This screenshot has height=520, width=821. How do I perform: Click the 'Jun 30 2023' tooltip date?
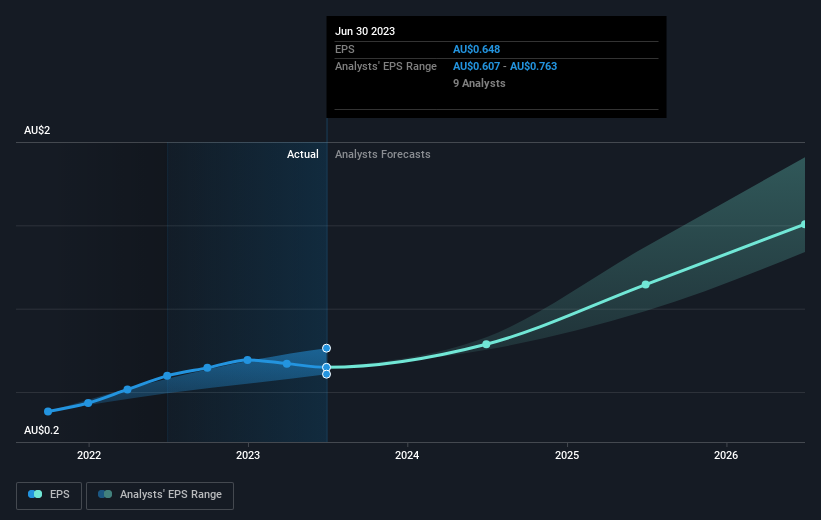(x=365, y=31)
